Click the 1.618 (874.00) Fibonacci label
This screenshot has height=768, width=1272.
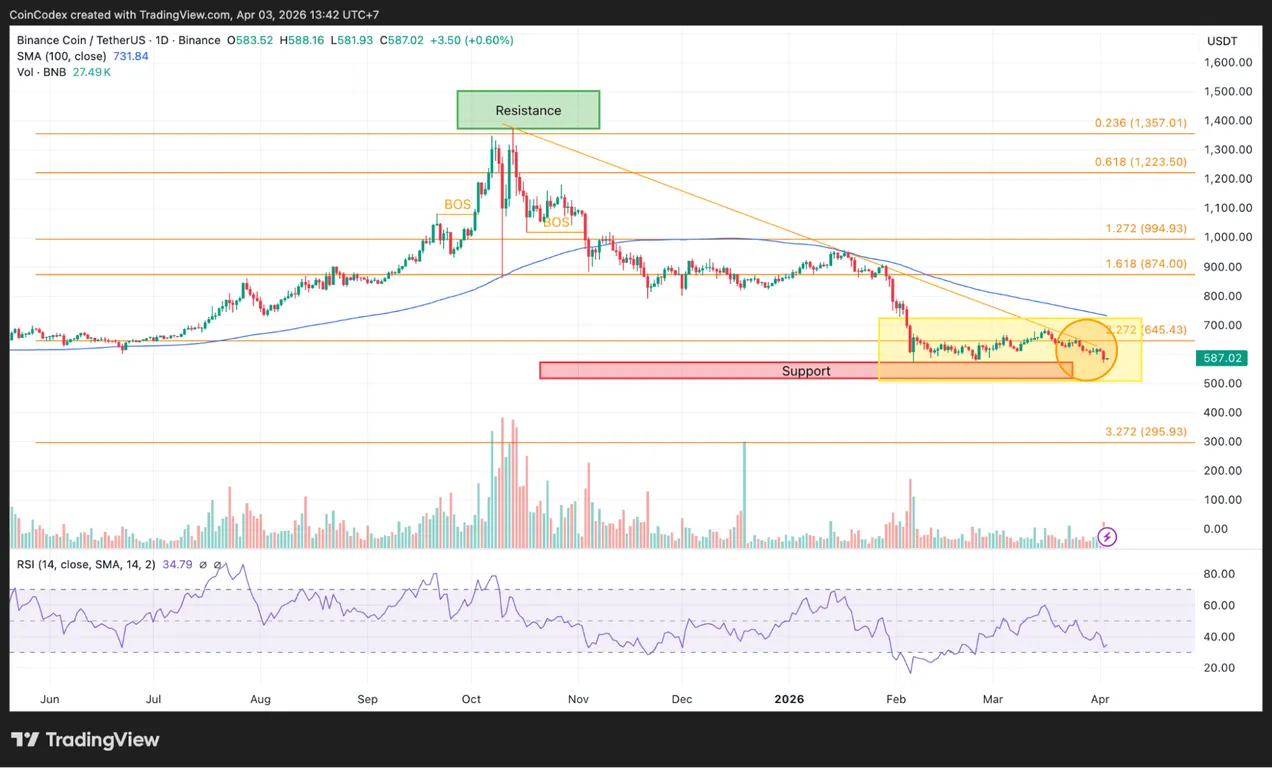(1146, 264)
